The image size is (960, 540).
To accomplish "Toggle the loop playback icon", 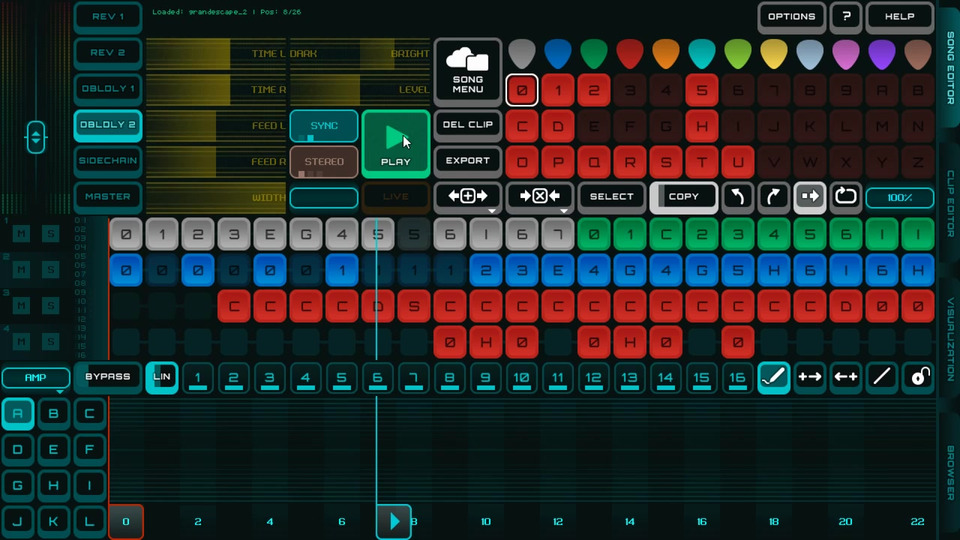I will (x=846, y=197).
